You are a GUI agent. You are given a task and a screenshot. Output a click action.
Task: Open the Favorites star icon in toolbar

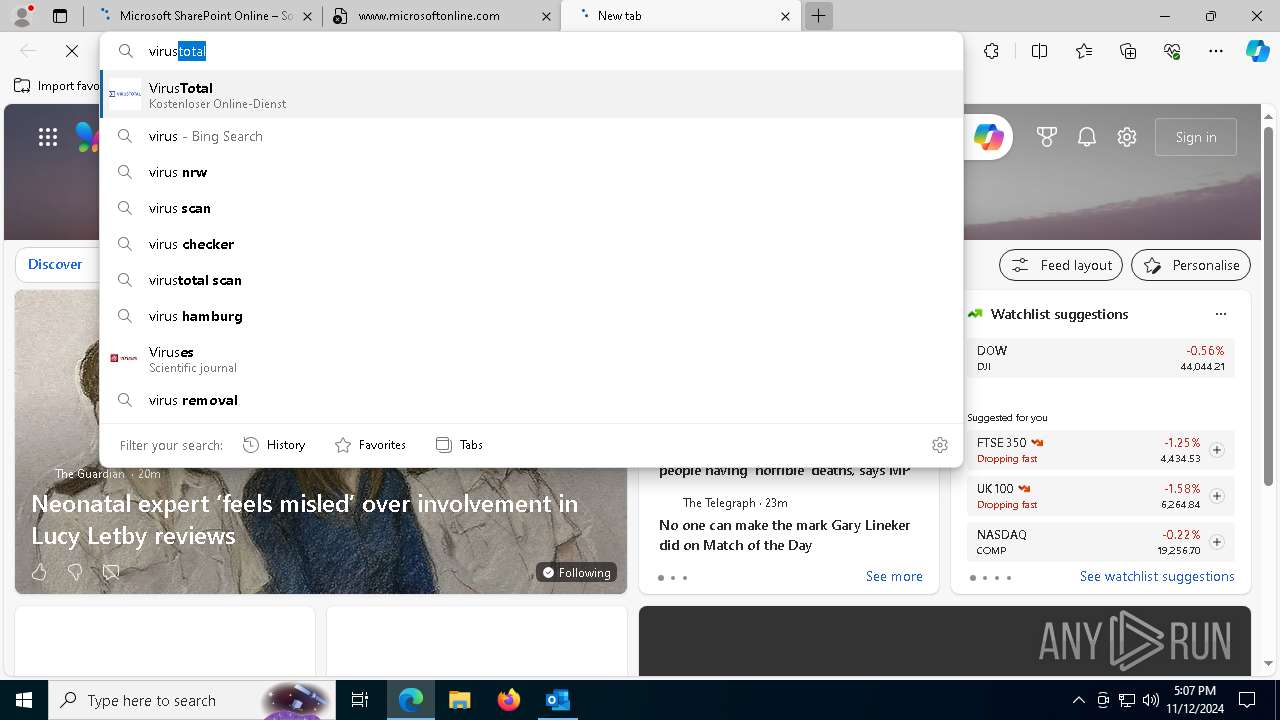tap(1084, 51)
